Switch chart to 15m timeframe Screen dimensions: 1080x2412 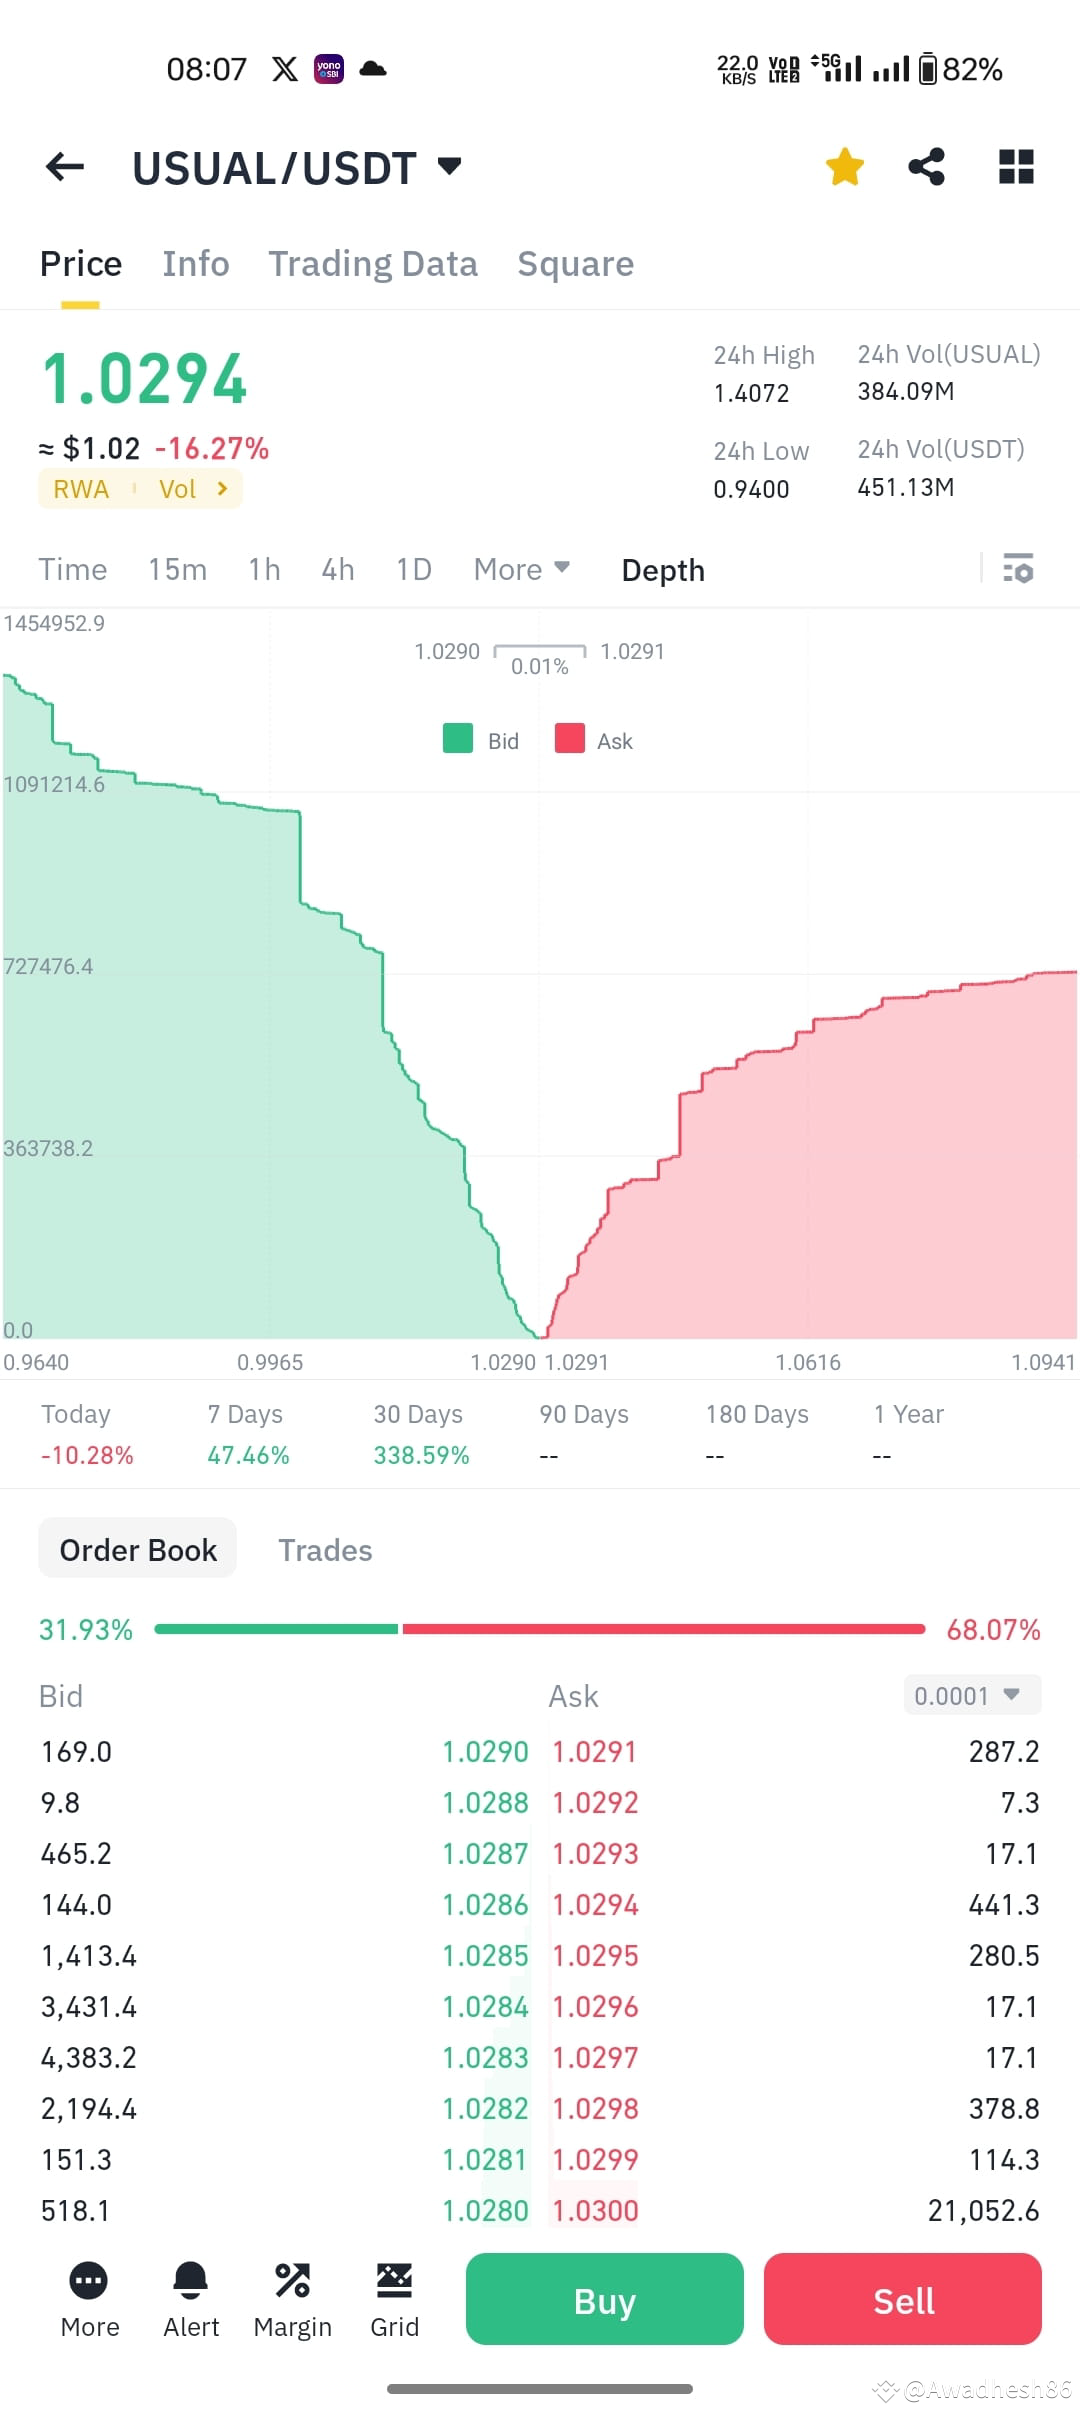176,569
